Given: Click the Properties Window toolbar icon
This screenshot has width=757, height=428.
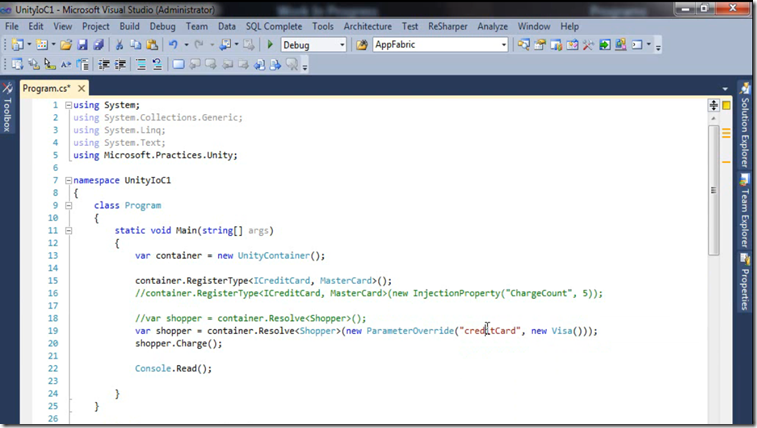Looking at the screenshot, I should click(540, 45).
